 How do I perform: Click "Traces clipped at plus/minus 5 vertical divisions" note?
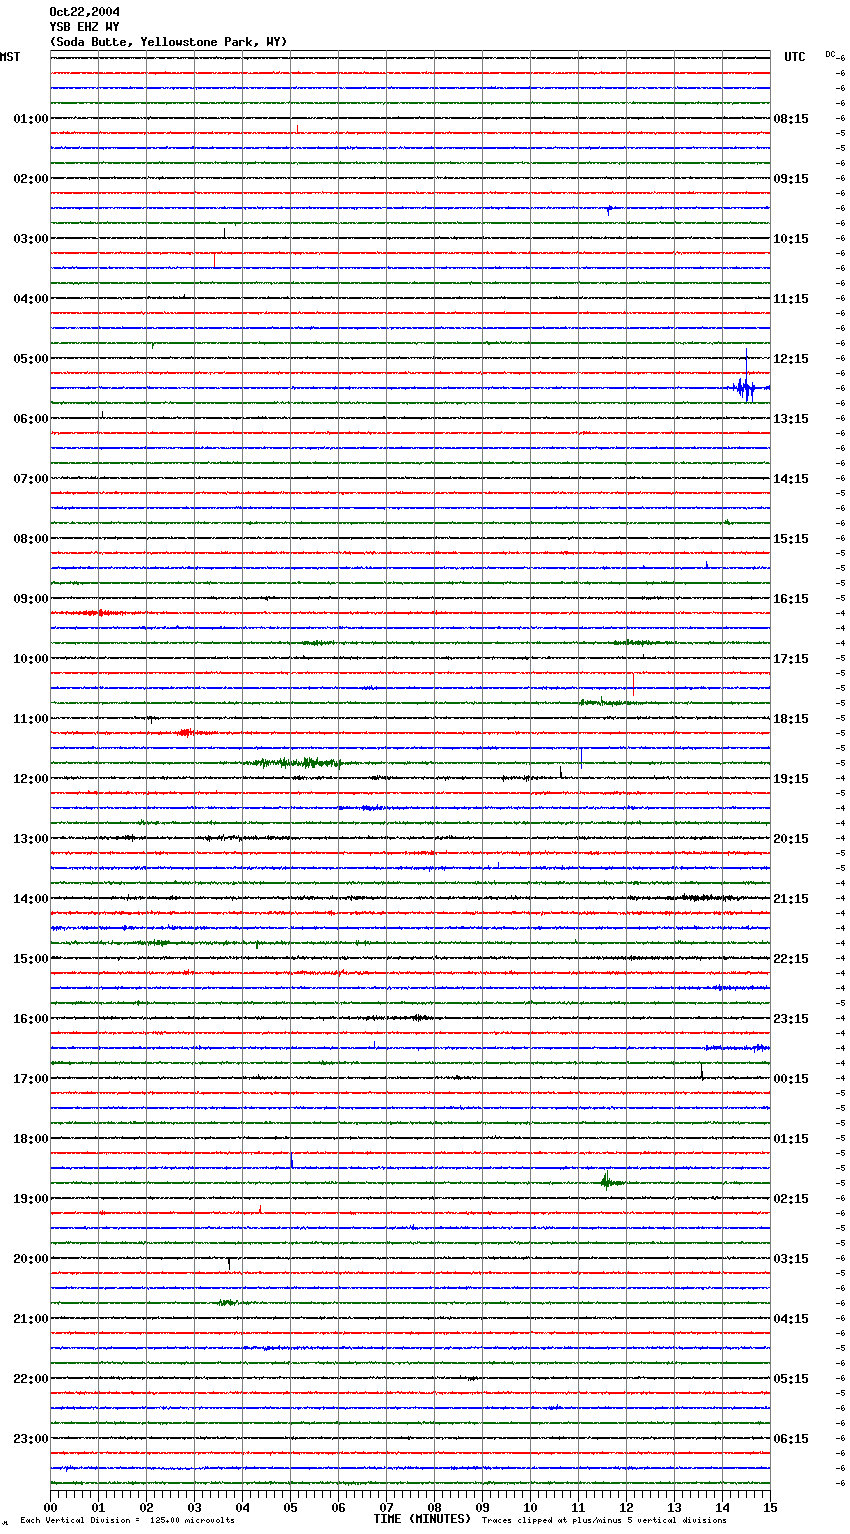(x=604, y=1521)
